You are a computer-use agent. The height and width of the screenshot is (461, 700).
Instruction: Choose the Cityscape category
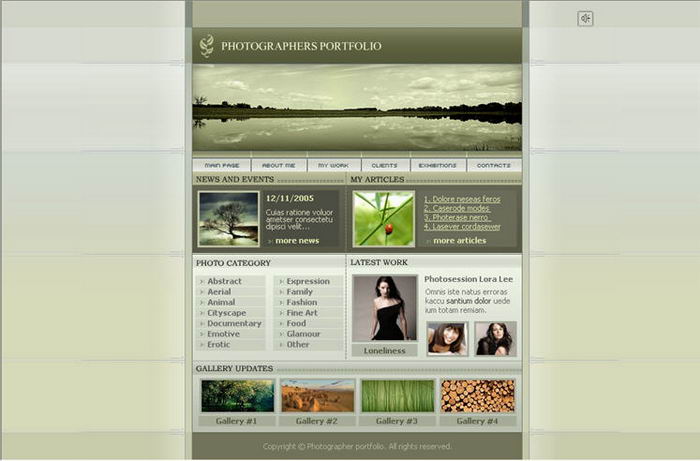pos(227,313)
